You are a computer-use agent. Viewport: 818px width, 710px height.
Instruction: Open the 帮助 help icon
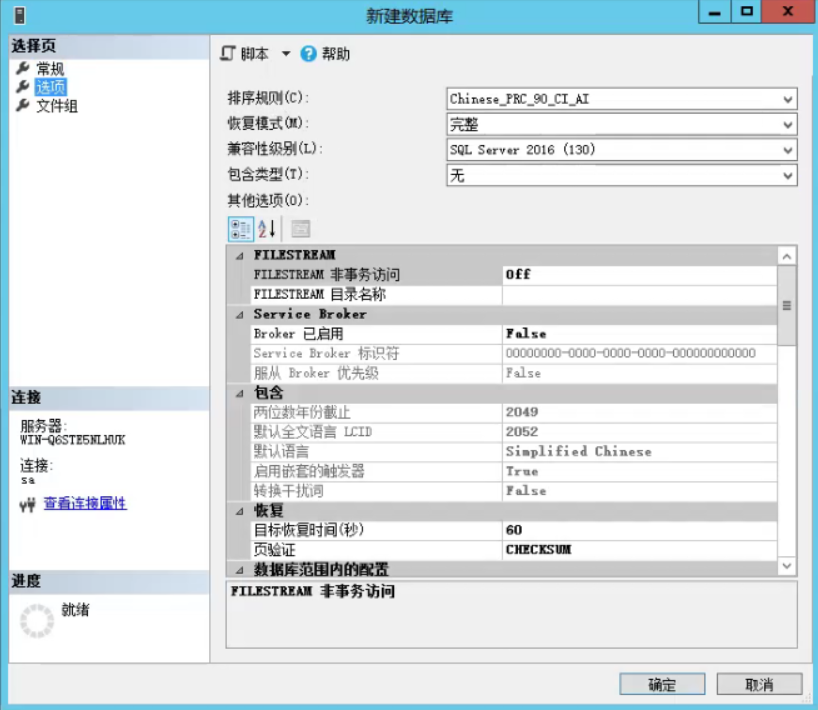pyautogui.click(x=308, y=53)
